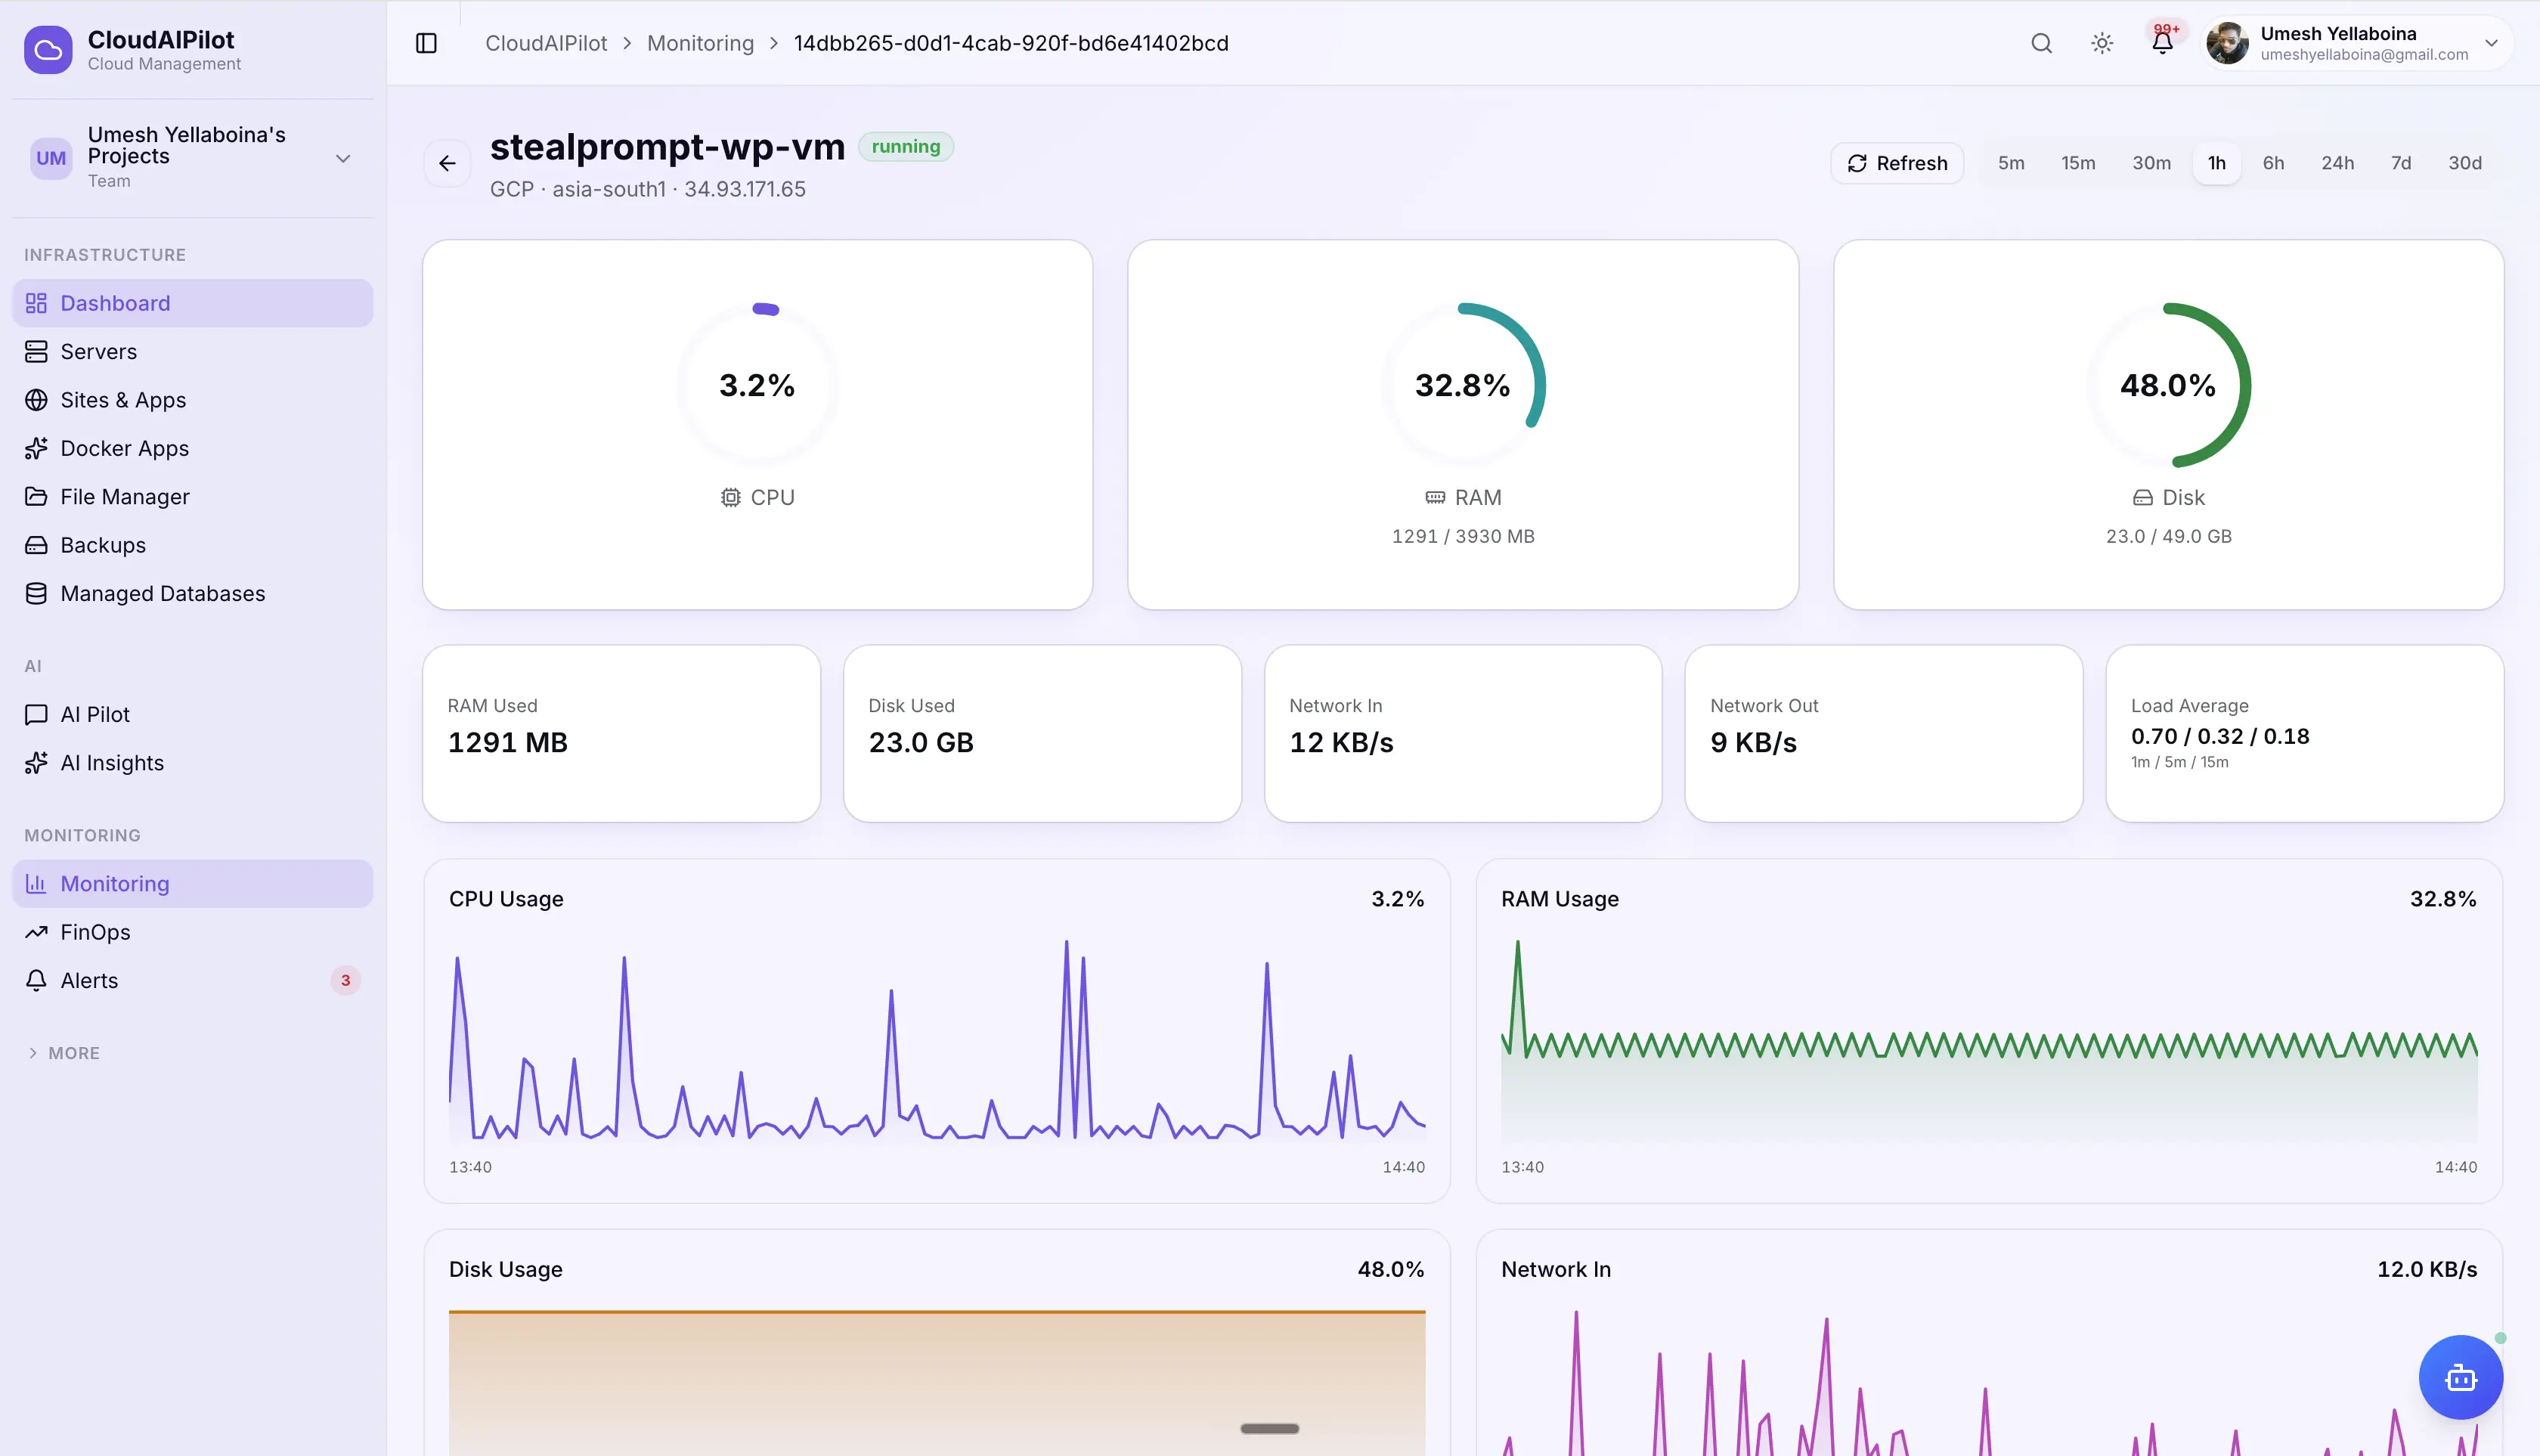Select the 30d time range

pos(2465,163)
